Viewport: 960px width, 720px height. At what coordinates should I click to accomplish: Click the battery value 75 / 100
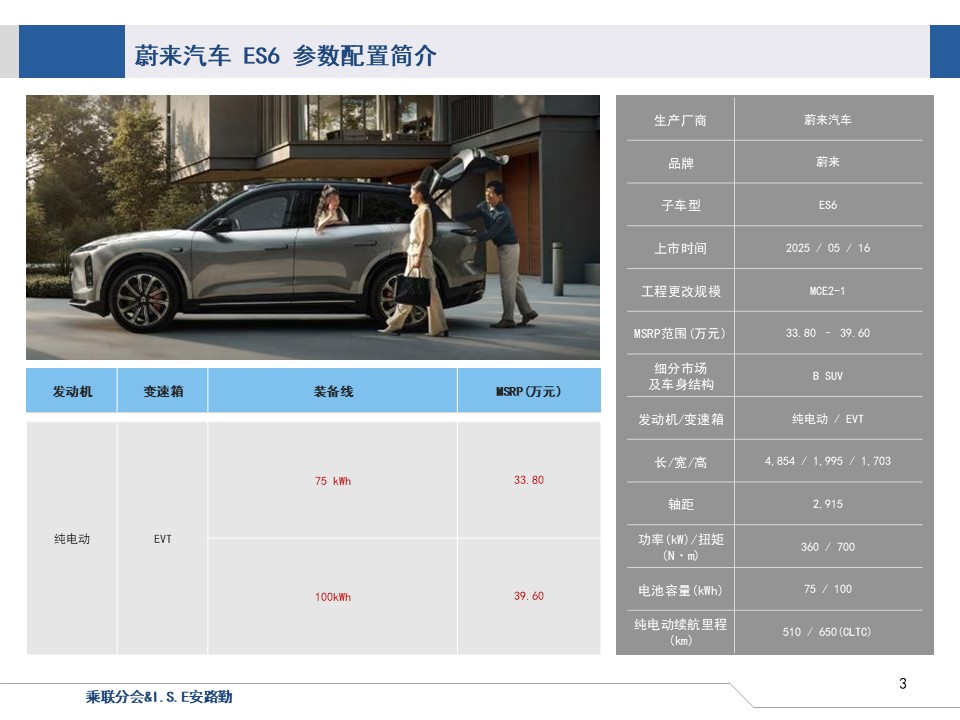[x=828, y=589]
